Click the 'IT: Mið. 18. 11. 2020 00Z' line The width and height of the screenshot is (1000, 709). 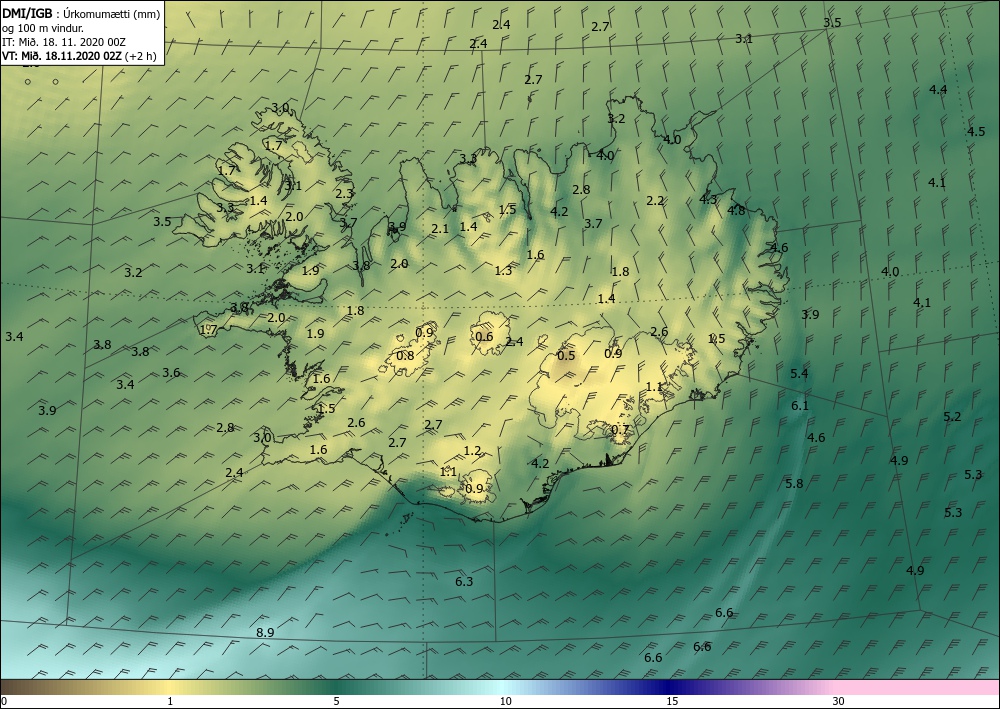(x=64, y=42)
